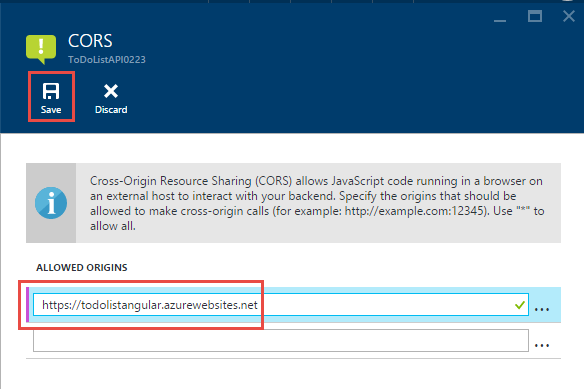The width and height of the screenshot is (584, 389).
Task: Maximize the CORS blade
Action: [x=535, y=16]
